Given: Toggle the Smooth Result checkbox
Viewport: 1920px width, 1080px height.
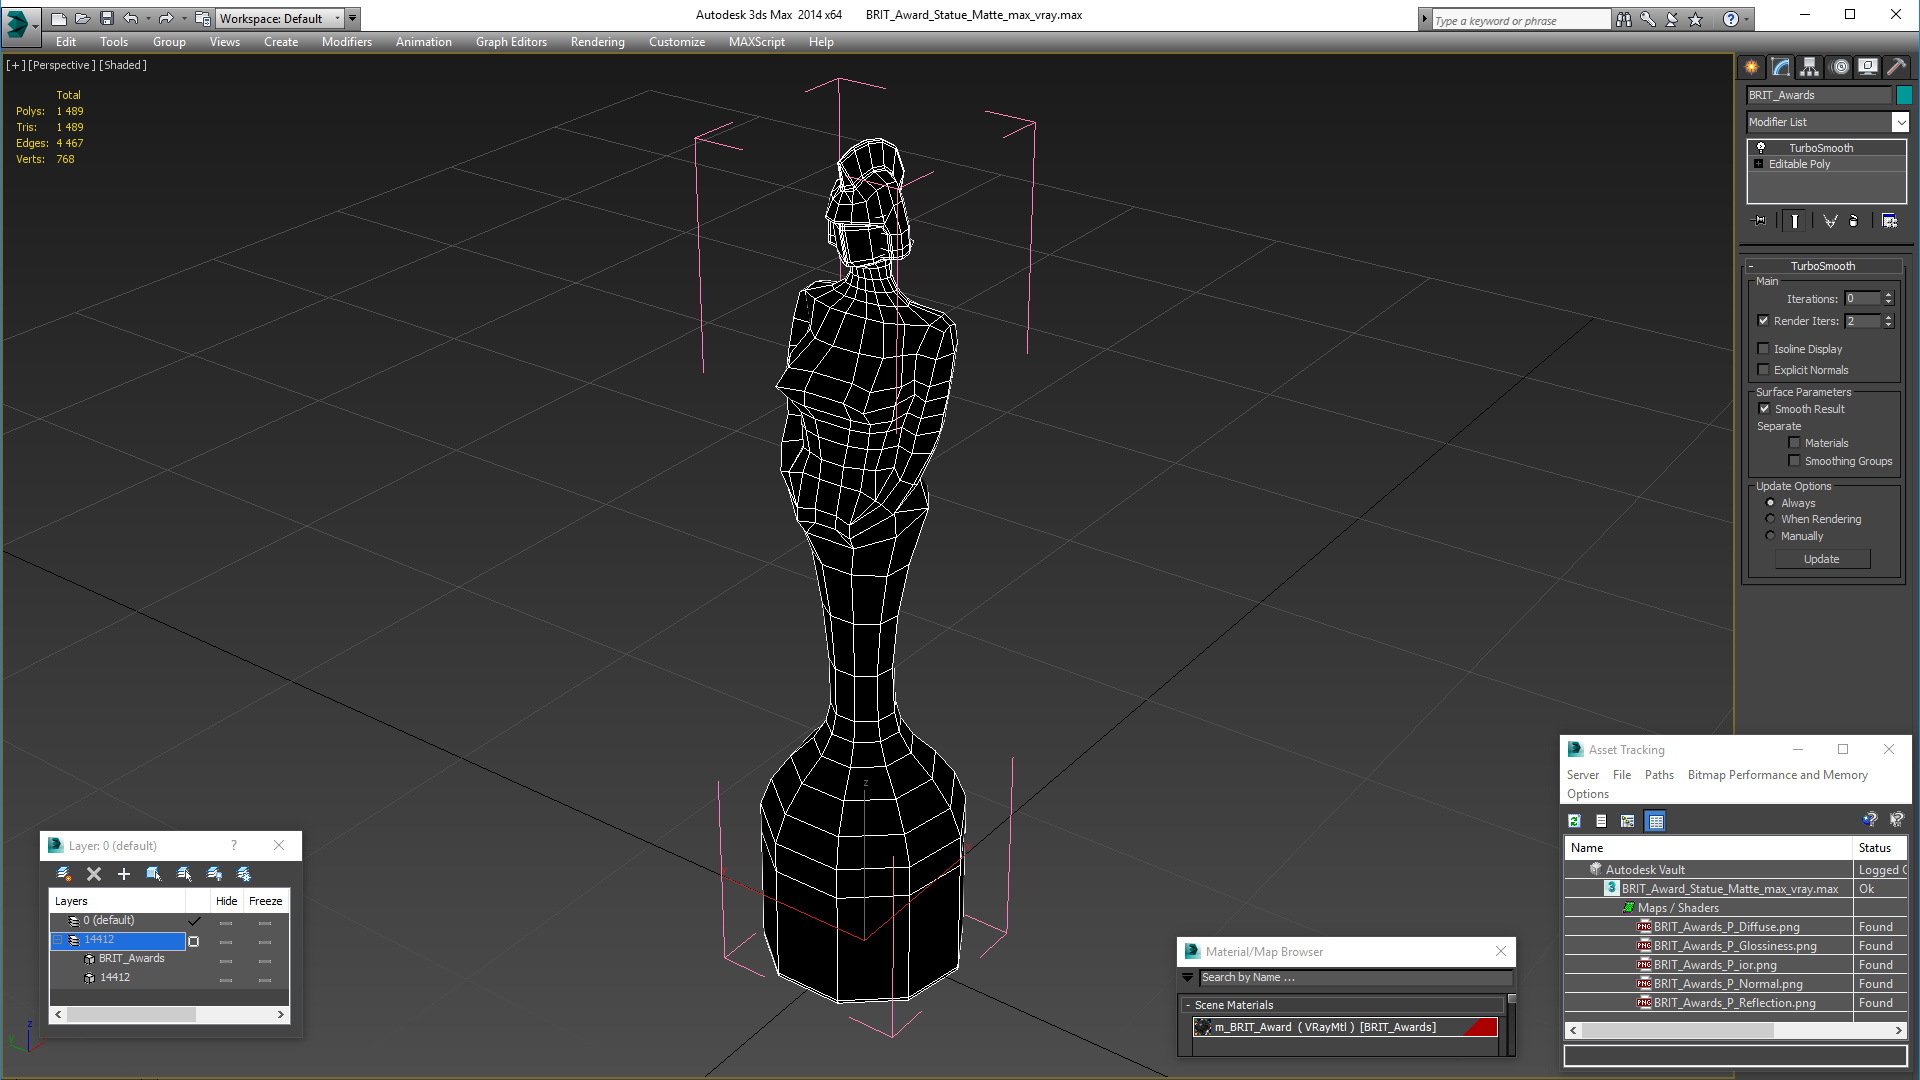Looking at the screenshot, I should [1765, 409].
